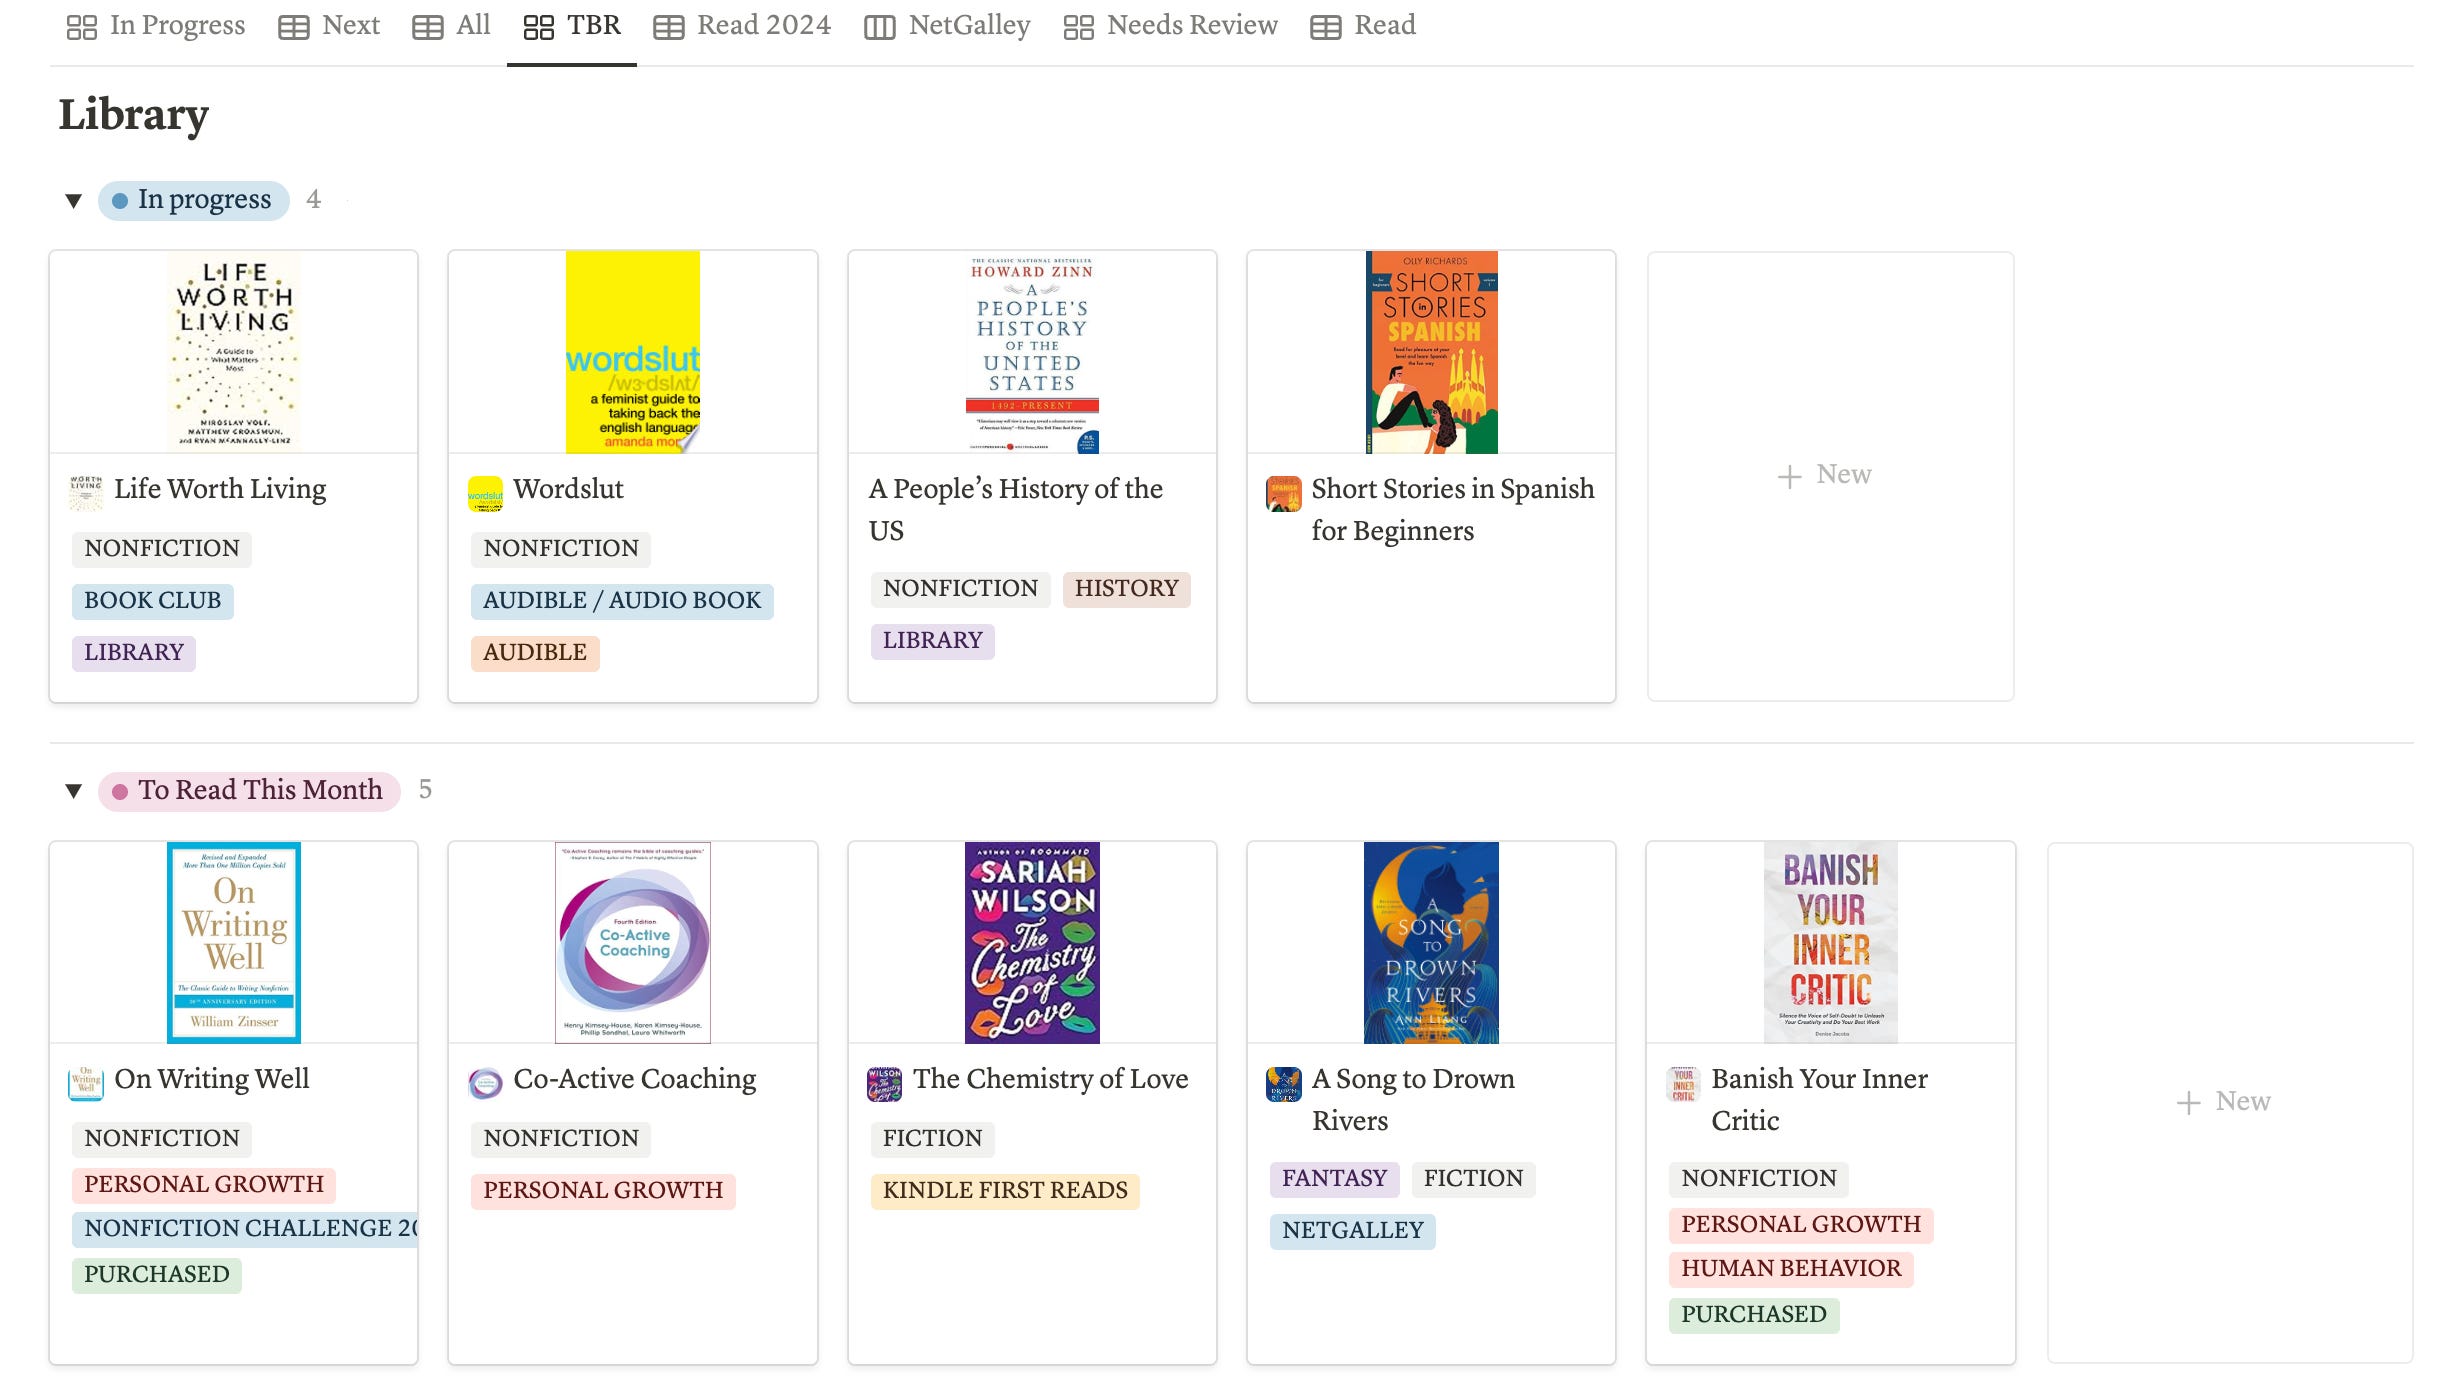Click PERSONAL GROWTH tag on Co-Active Coaching
The width and height of the screenshot is (2458, 1390).
click(x=603, y=1191)
